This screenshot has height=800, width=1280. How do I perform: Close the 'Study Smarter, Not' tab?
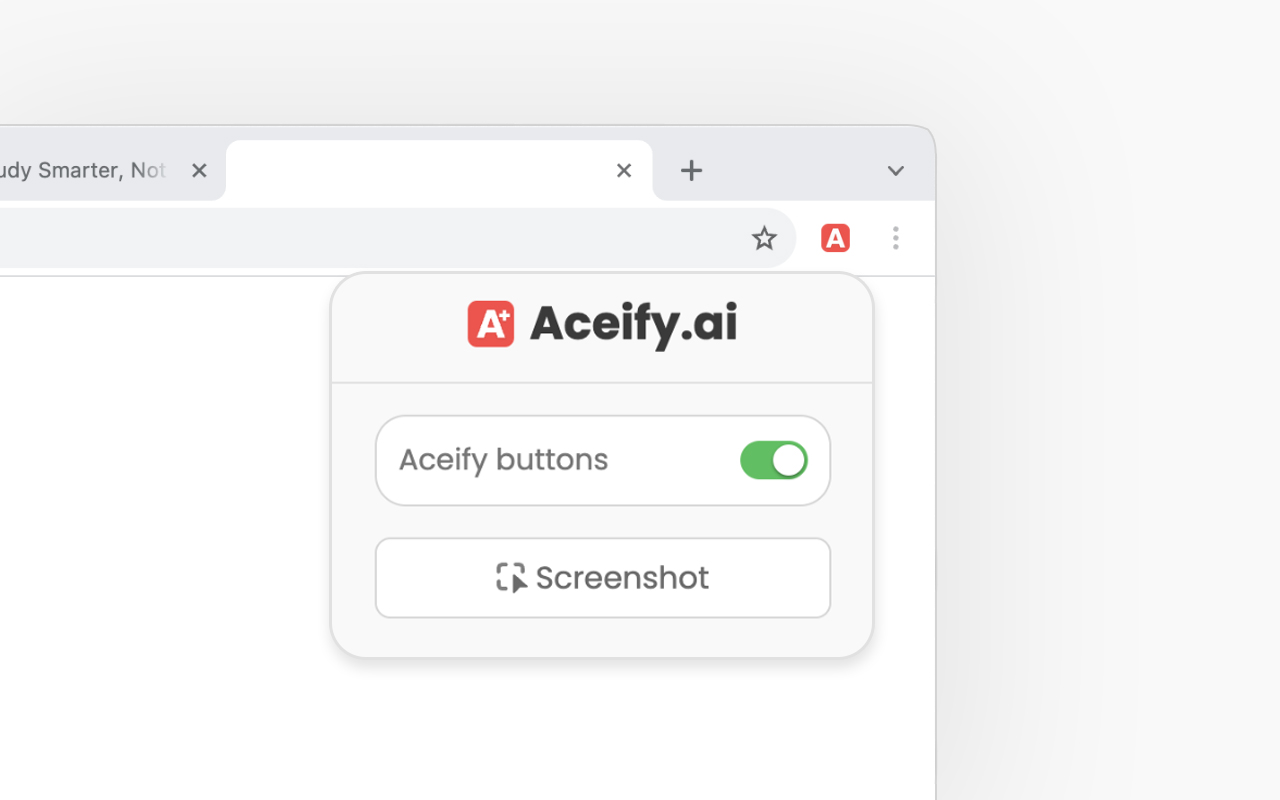point(199,170)
